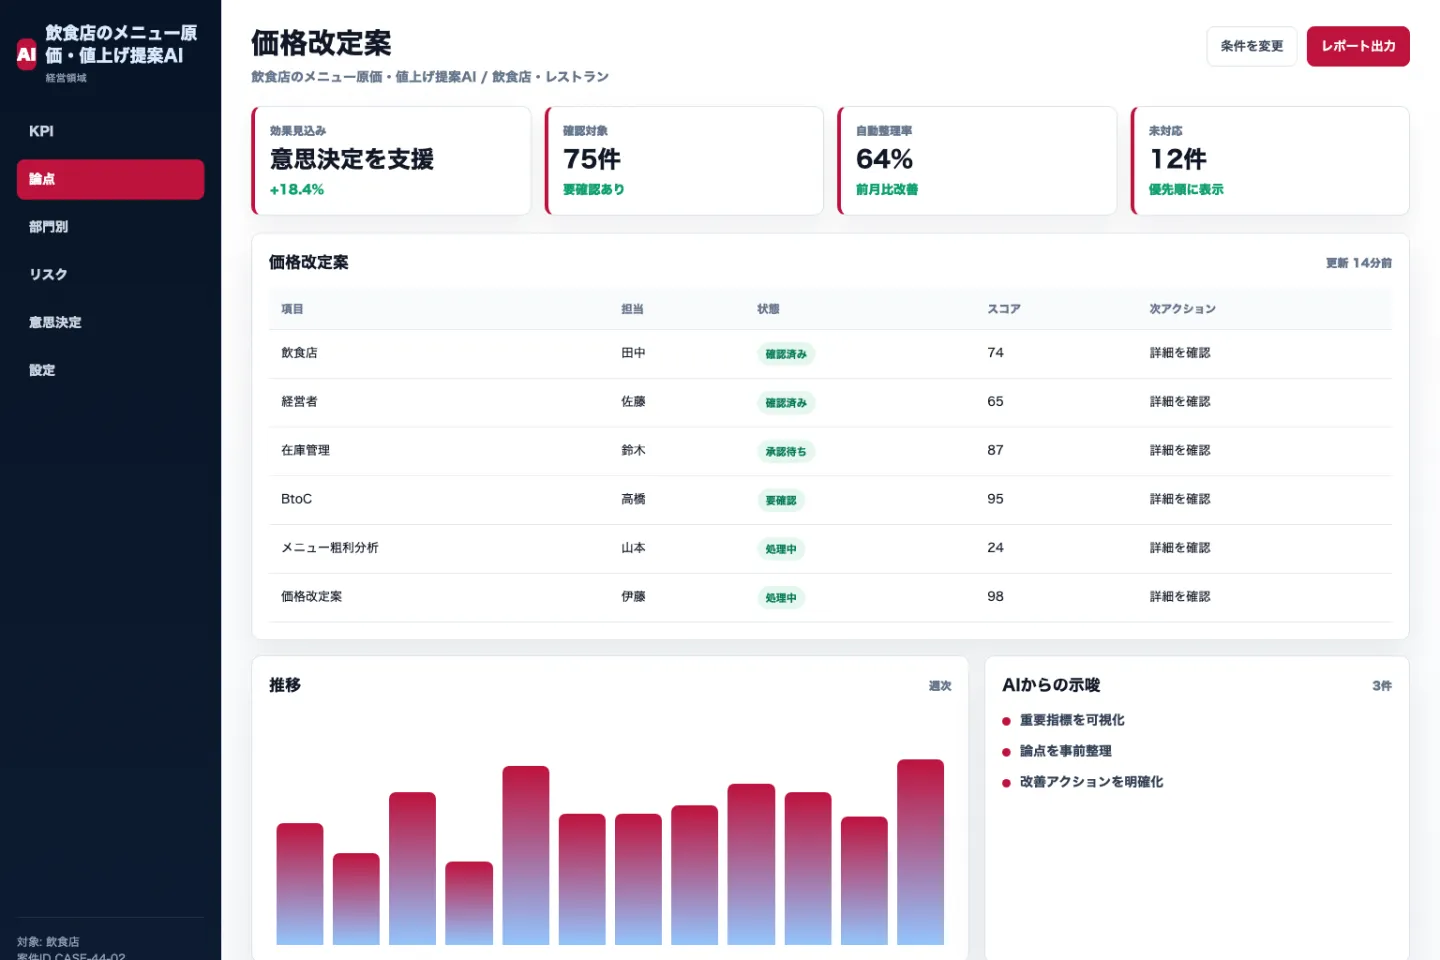Click the 3件 count in AIからの示唆
The height and width of the screenshot is (960, 1440).
click(x=1382, y=686)
